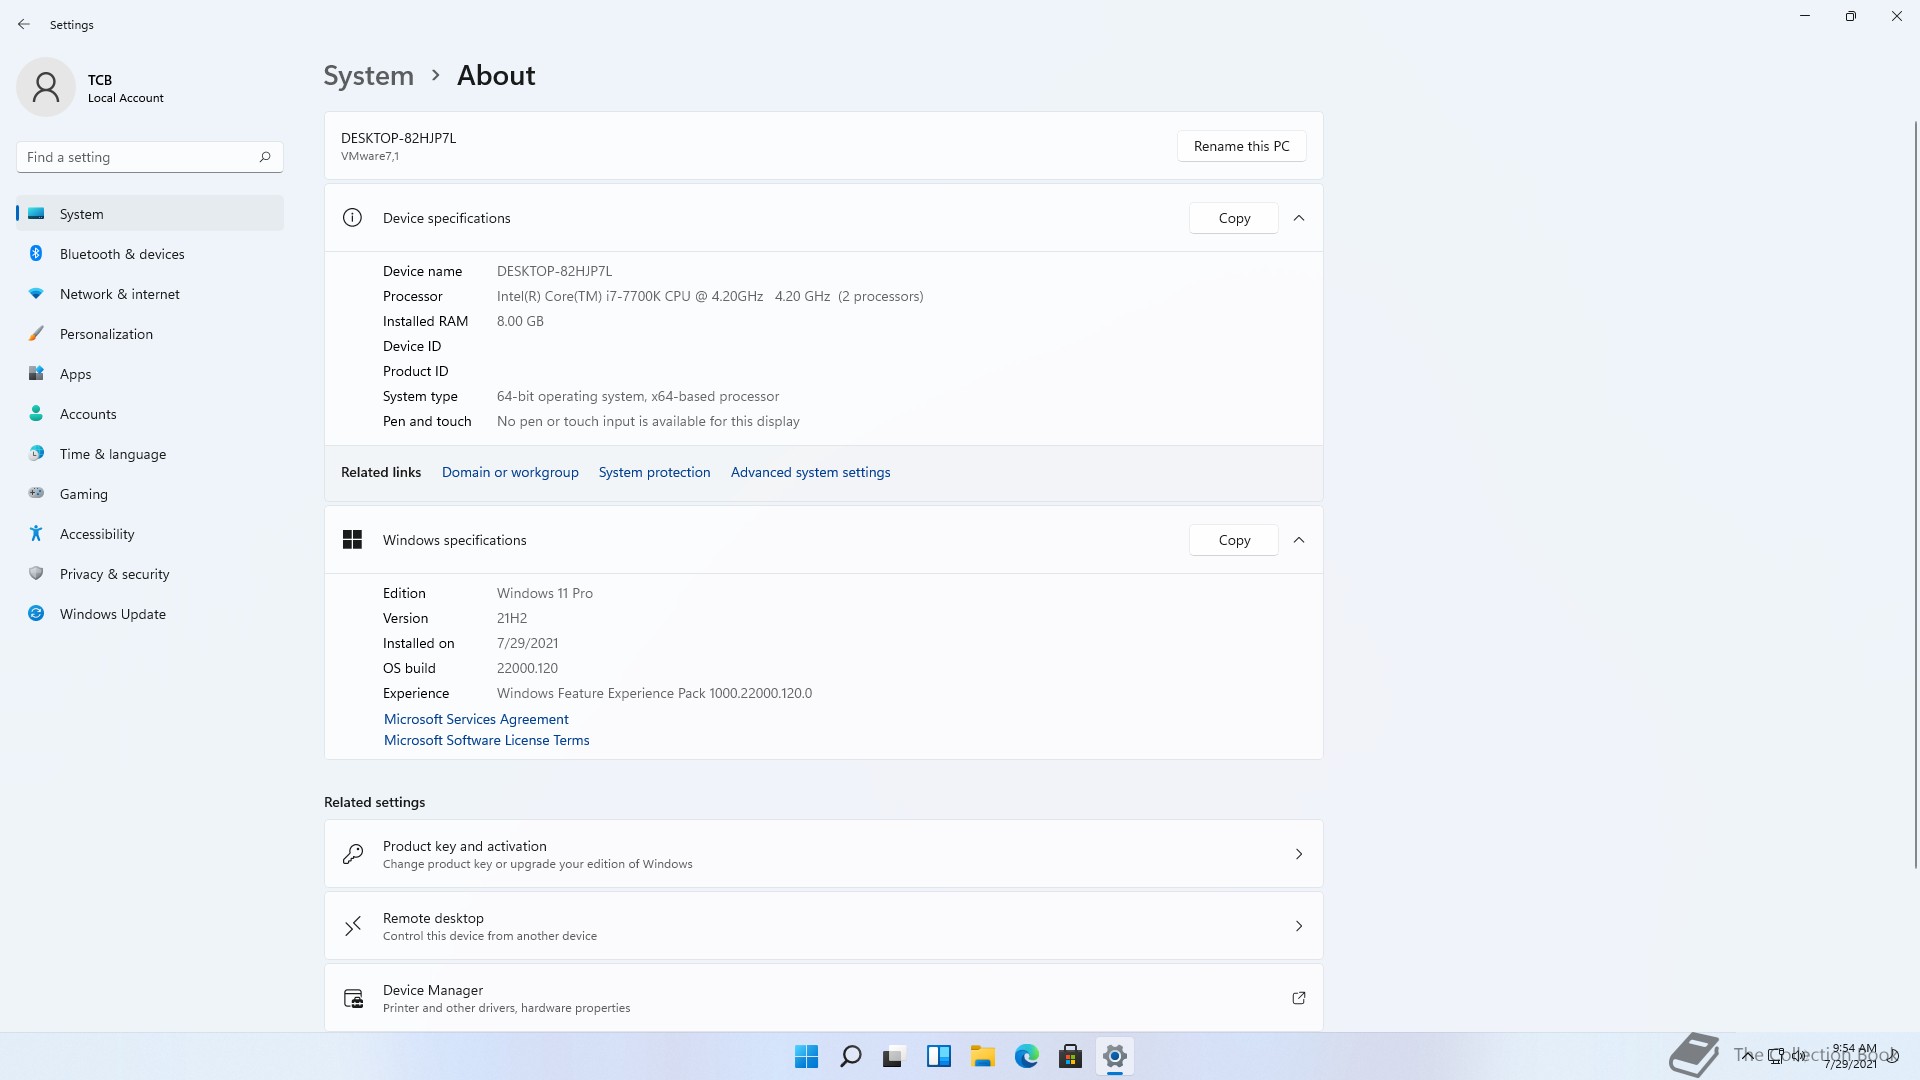
Task: Focus the Find a setting search box
Action: coord(150,157)
